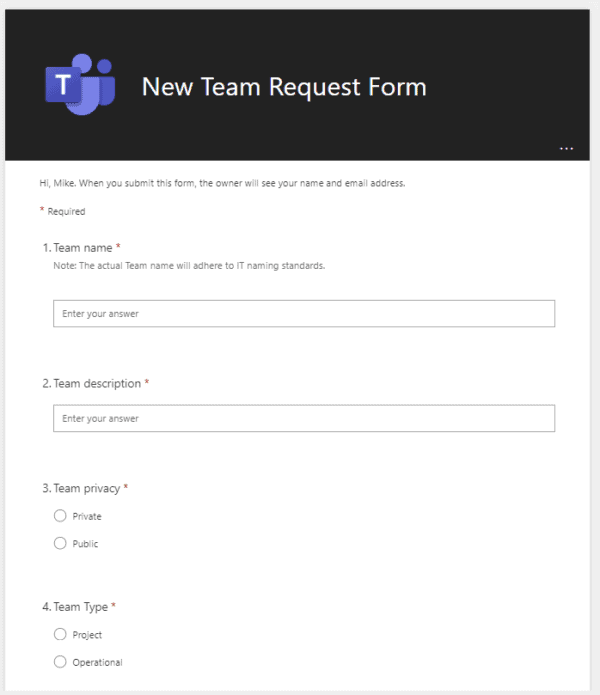600x695 pixels.
Task: Select Project as the Team Type
Action: pos(60,634)
